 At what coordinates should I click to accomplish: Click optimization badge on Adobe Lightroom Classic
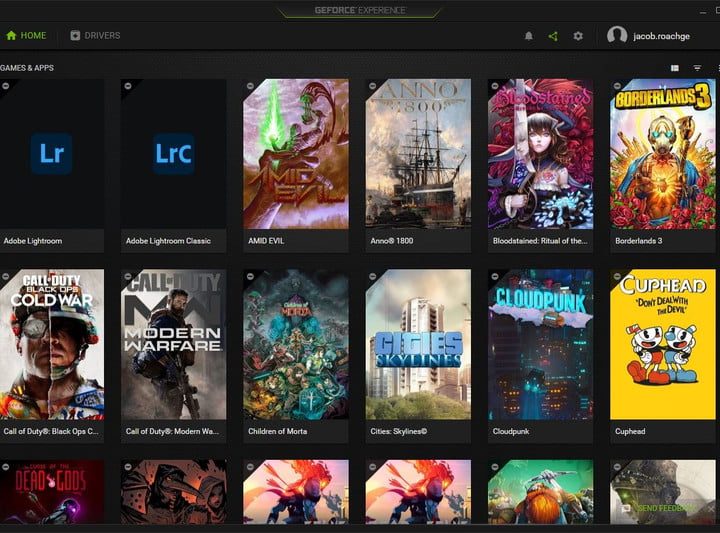pos(128,86)
